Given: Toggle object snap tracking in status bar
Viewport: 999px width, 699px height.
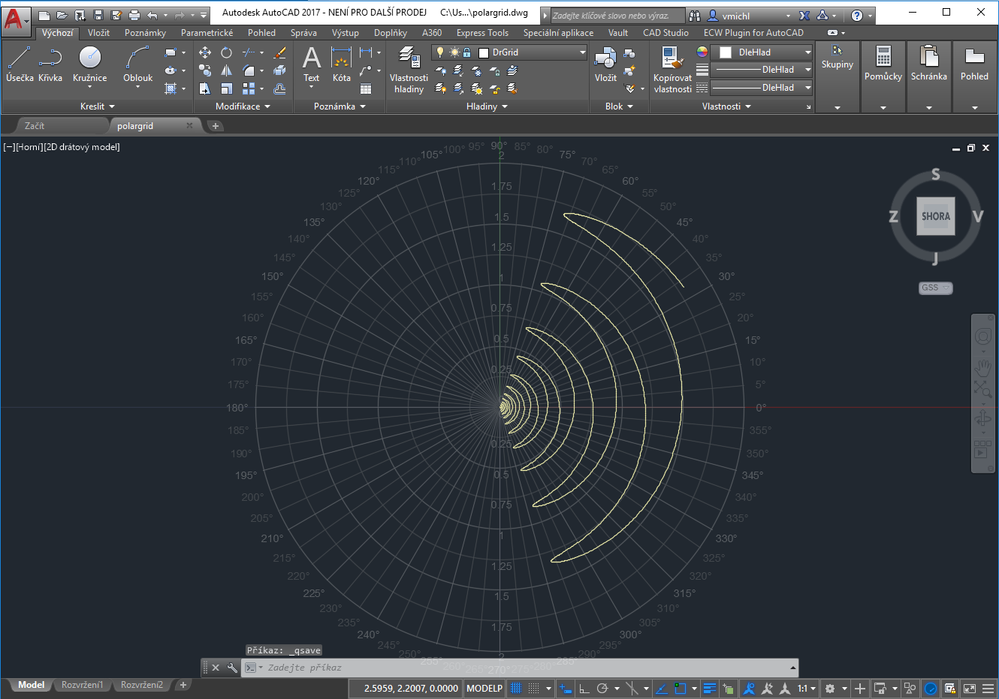Looking at the screenshot, I should click(661, 688).
